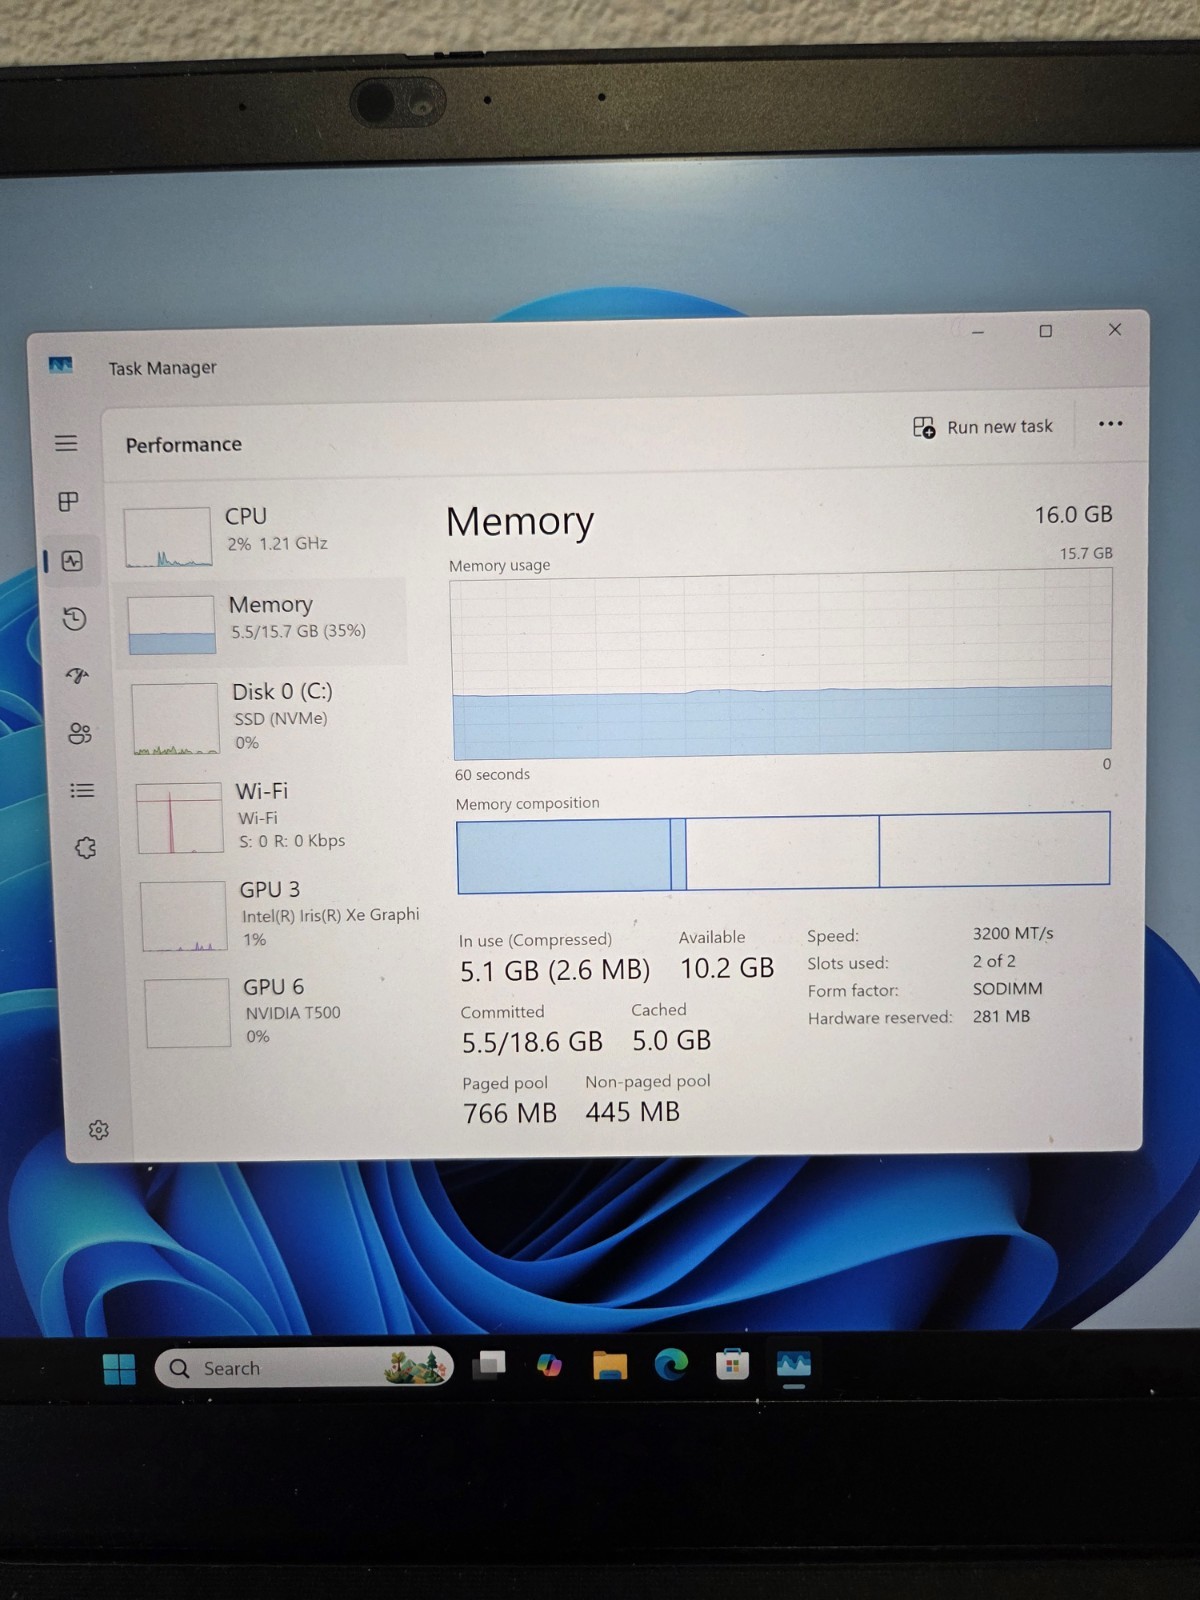1200x1600 pixels.
Task: Click the '5.0 GB' cached value
Action: [671, 1040]
